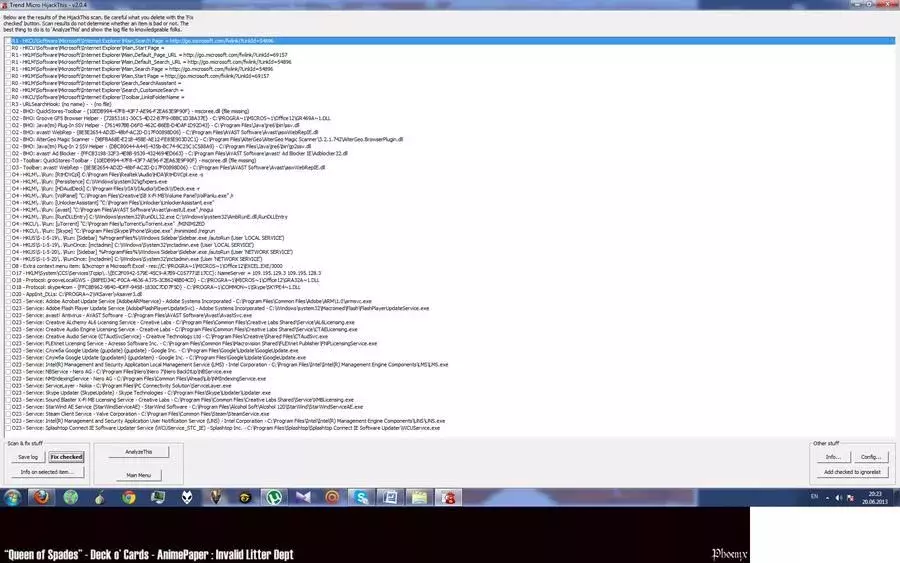This screenshot has height=563, width=900.
Task: Tick the O4 Skype run entry checkbox
Action: (x=8, y=231)
